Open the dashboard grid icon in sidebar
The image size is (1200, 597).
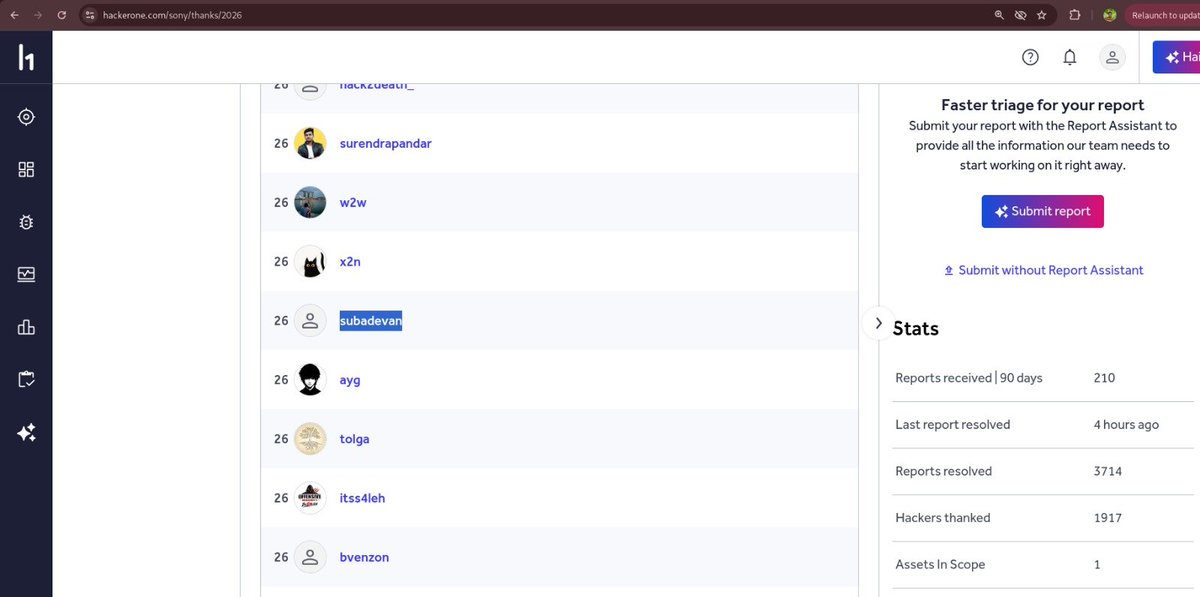26,170
